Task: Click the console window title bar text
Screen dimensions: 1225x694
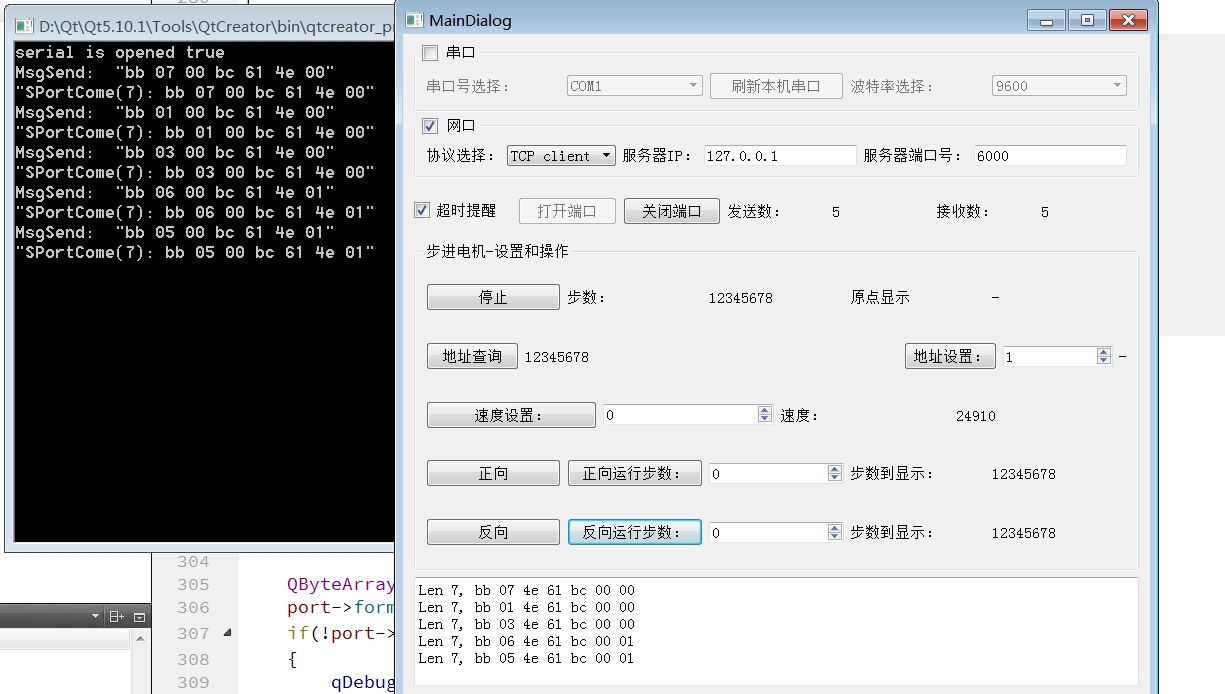Action: (217, 27)
